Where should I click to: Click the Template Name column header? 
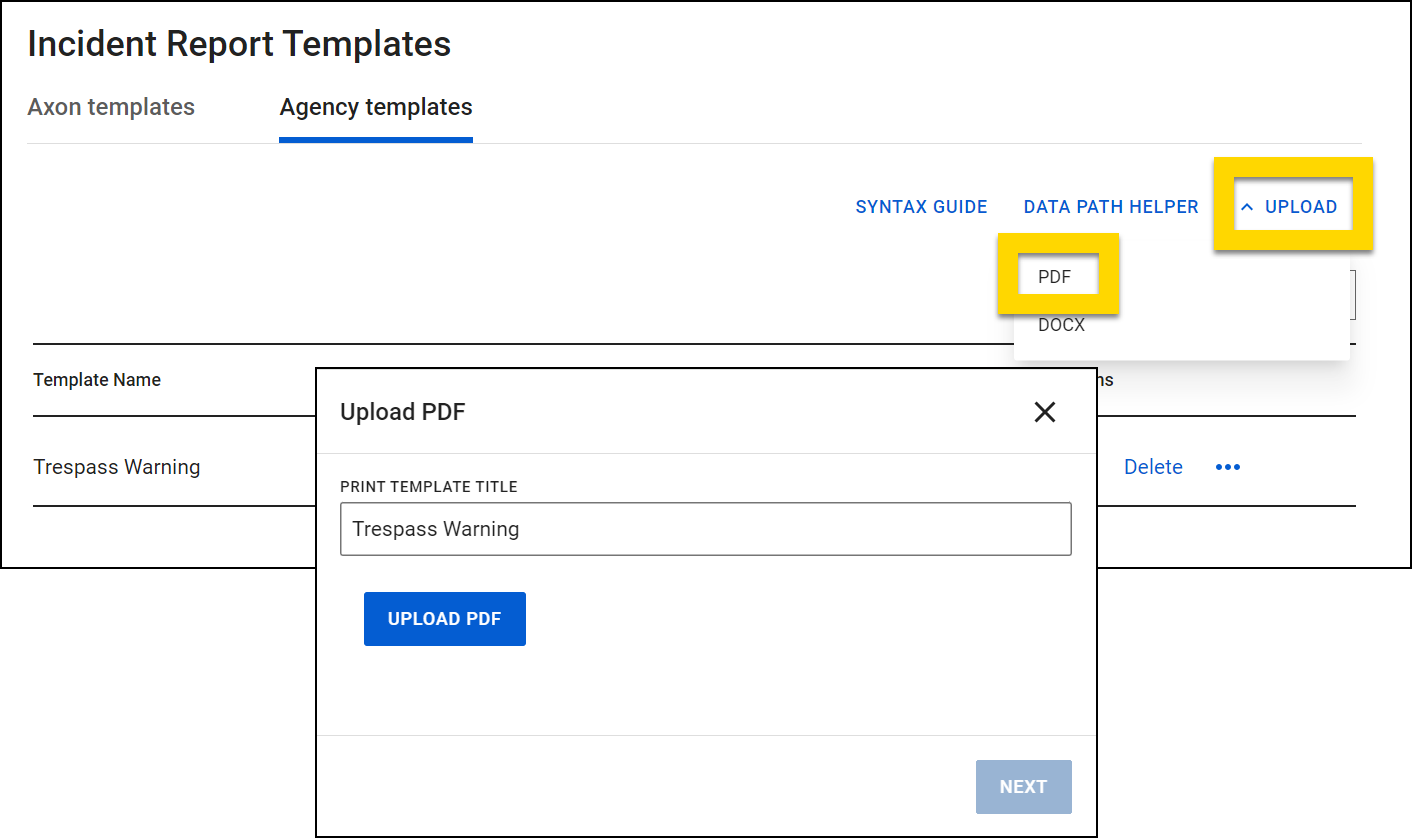point(96,380)
